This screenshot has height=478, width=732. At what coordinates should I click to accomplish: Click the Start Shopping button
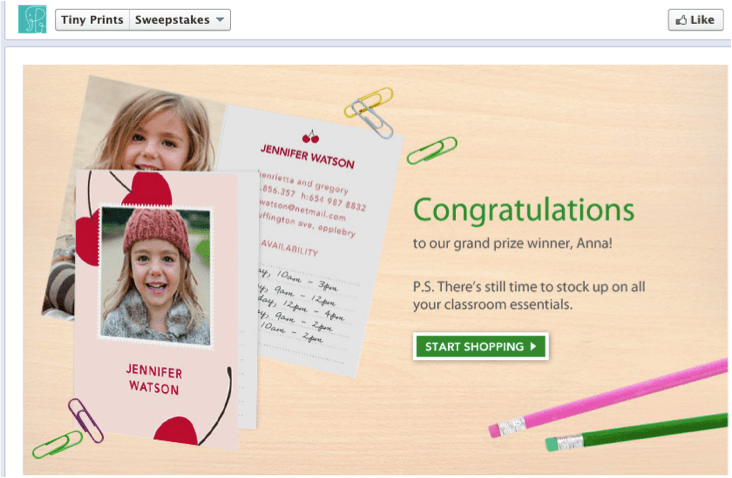481,346
